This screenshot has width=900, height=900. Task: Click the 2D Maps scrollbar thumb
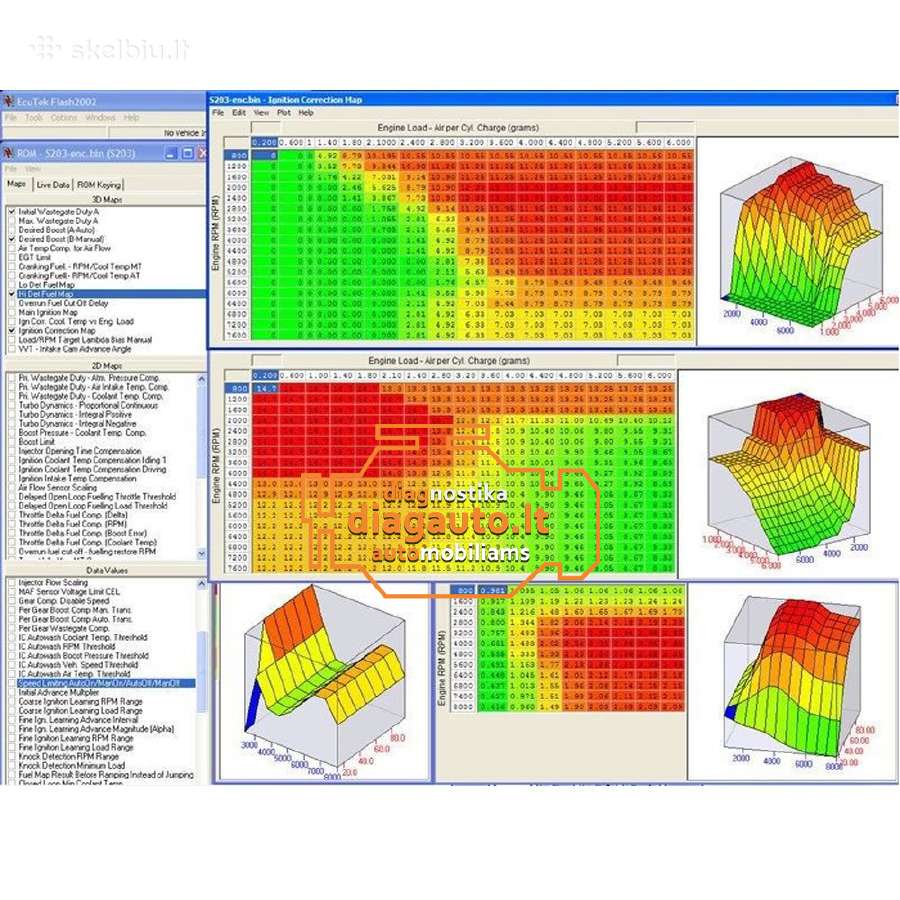tap(201, 430)
